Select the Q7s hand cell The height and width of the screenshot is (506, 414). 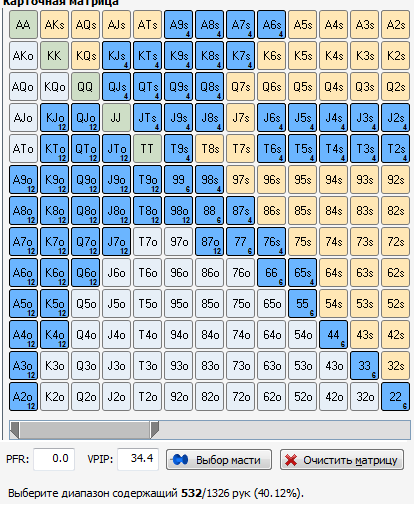240,87
